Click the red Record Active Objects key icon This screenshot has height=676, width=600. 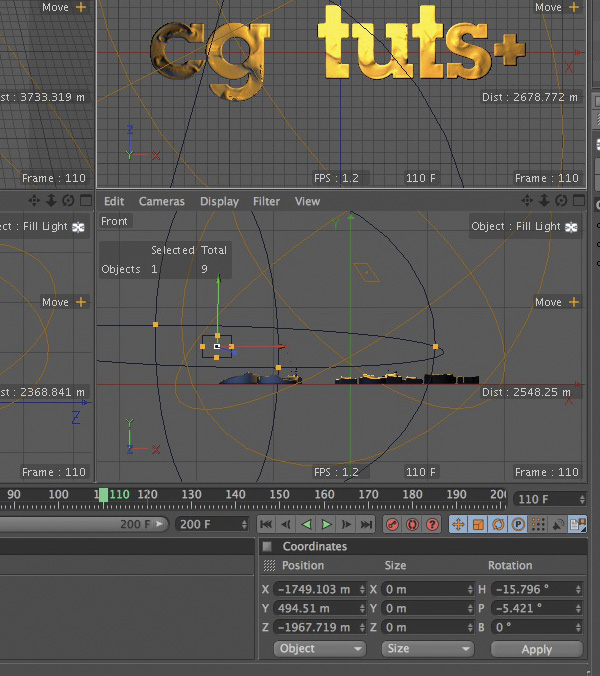point(392,524)
